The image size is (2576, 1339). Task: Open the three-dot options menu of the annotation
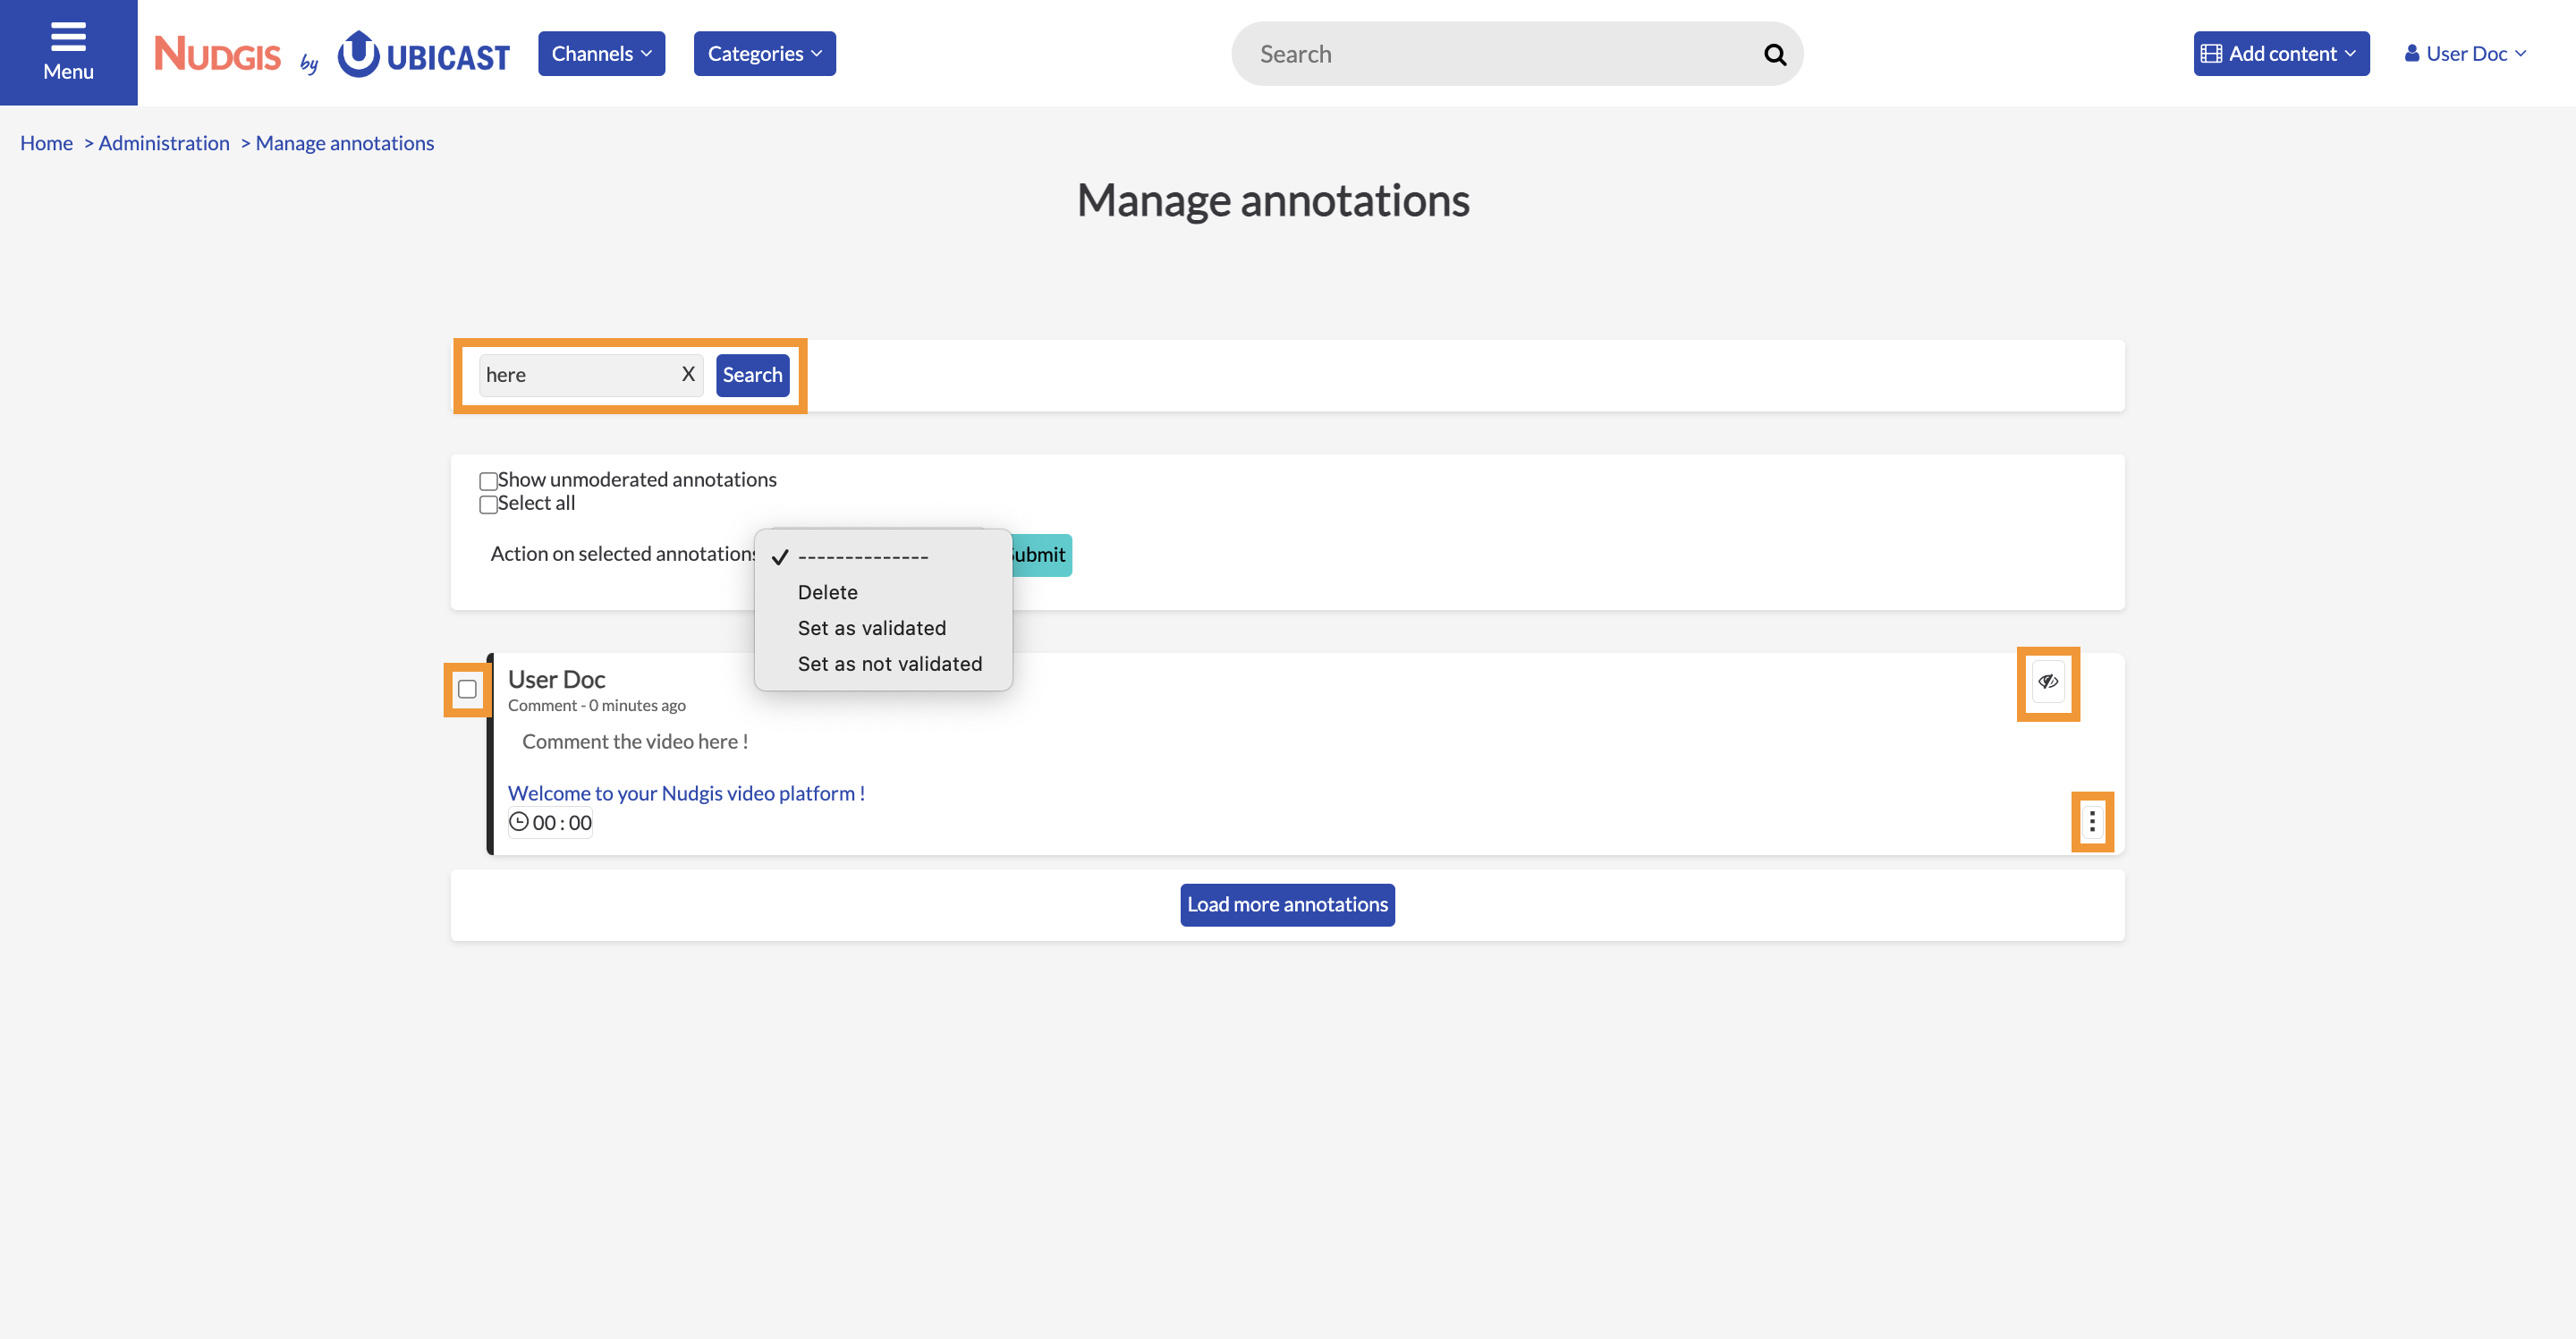tap(2092, 821)
